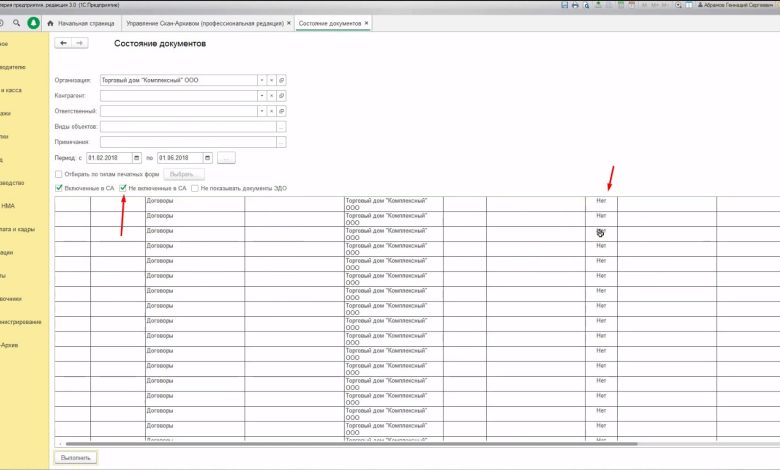Open print preview from top toolbar
Screen dimensions: 780x470
(x=587, y=5)
